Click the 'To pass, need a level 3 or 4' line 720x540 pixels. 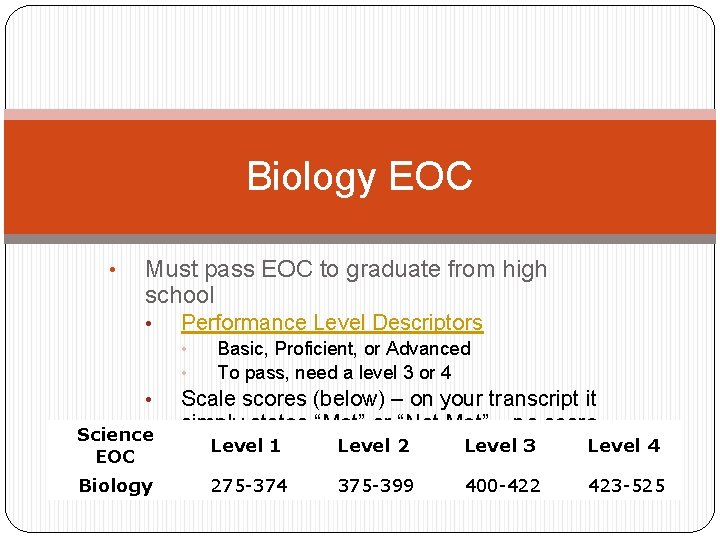[334, 372]
